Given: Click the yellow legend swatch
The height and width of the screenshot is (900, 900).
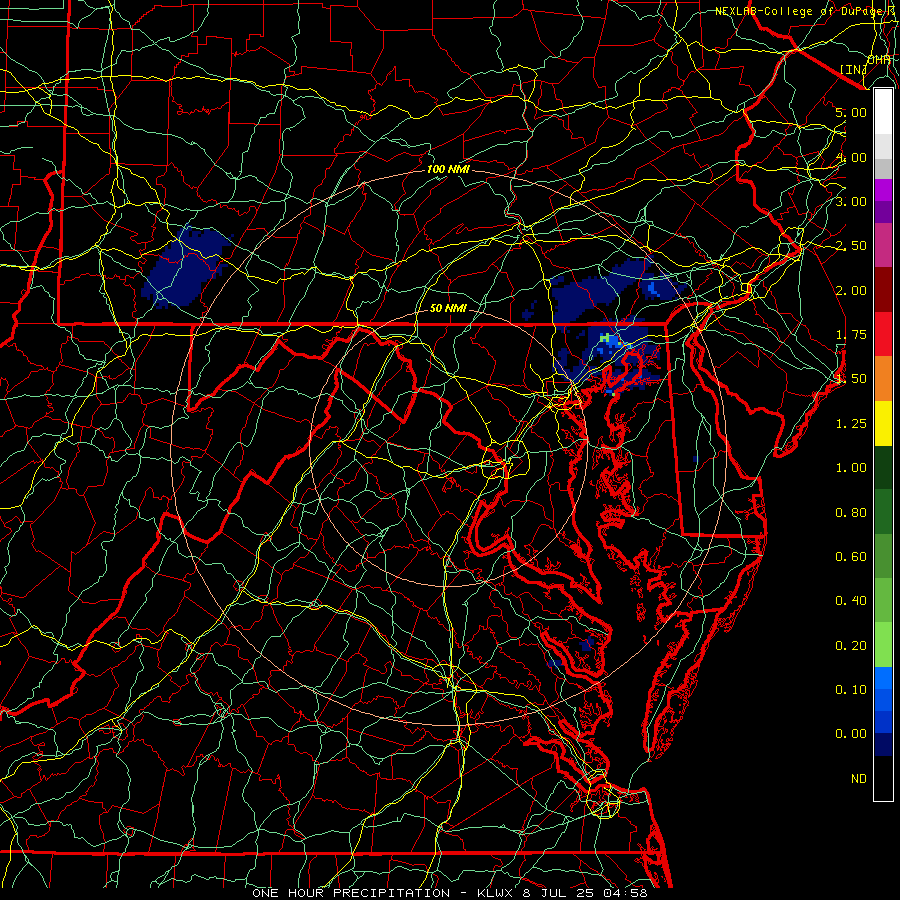Looking at the screenshot, I should 883,423.
